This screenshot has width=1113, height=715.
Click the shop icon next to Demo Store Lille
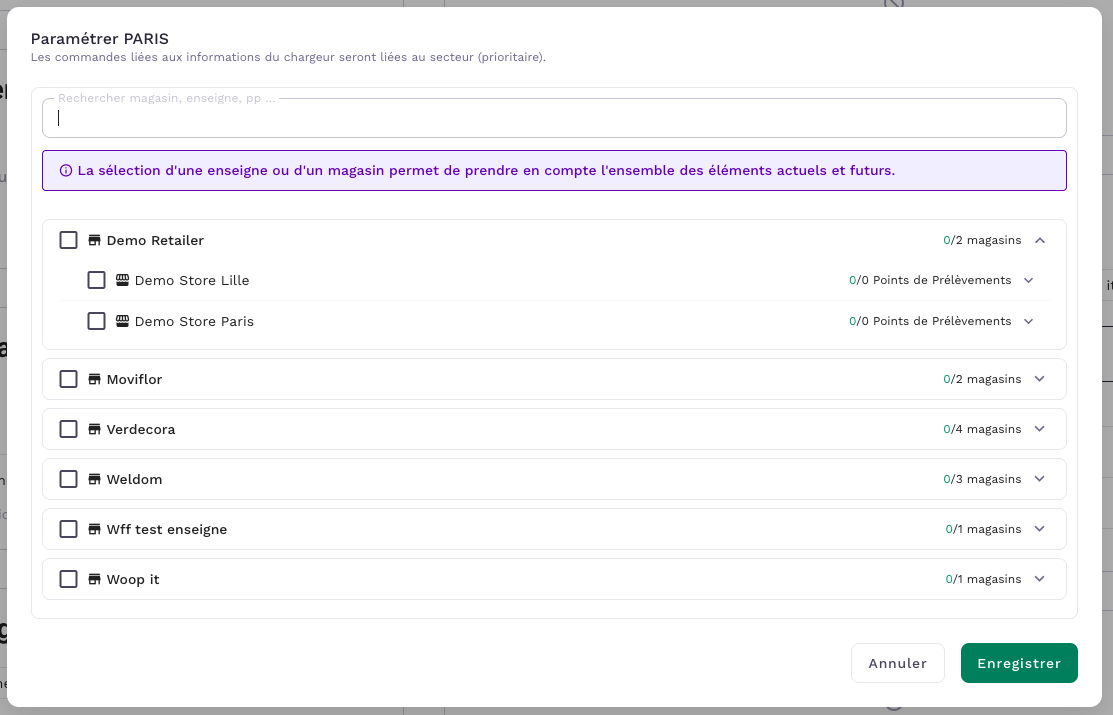[x=123, y=280]
